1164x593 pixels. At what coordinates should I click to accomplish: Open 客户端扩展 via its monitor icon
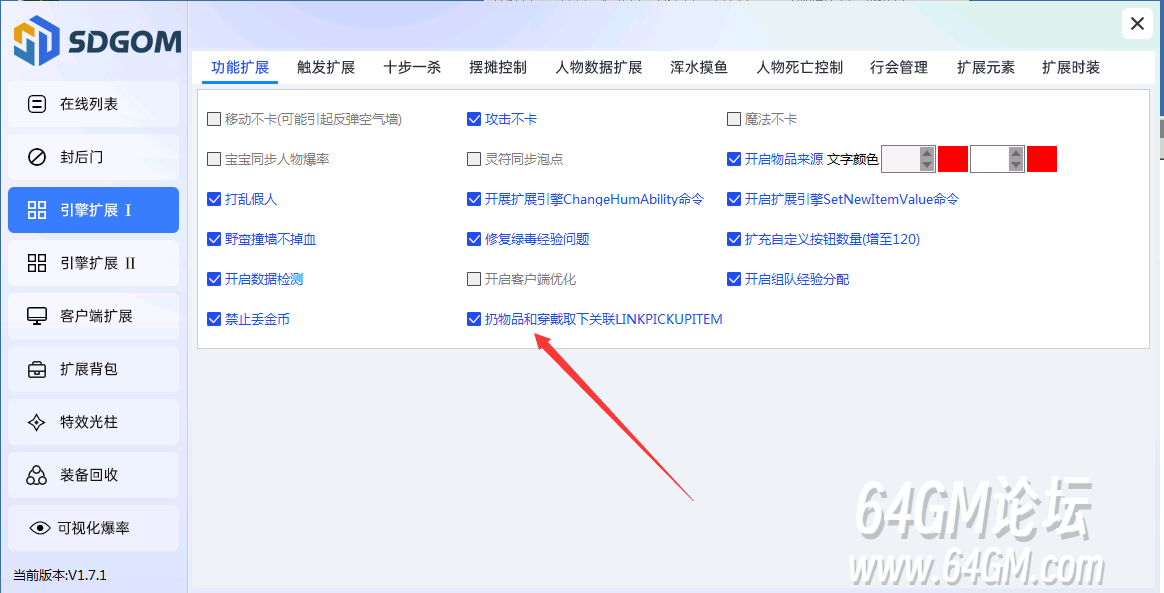pos(37,316)
